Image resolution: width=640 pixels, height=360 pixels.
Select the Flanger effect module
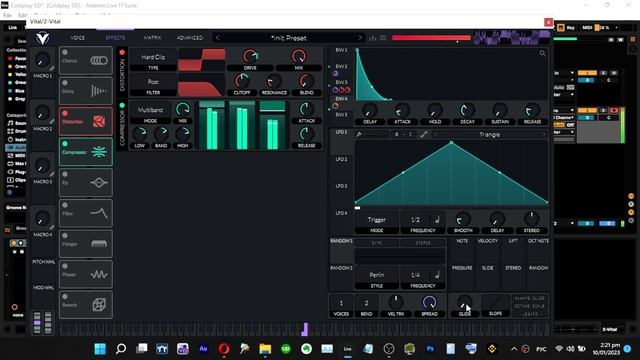(x=86, y=244)
